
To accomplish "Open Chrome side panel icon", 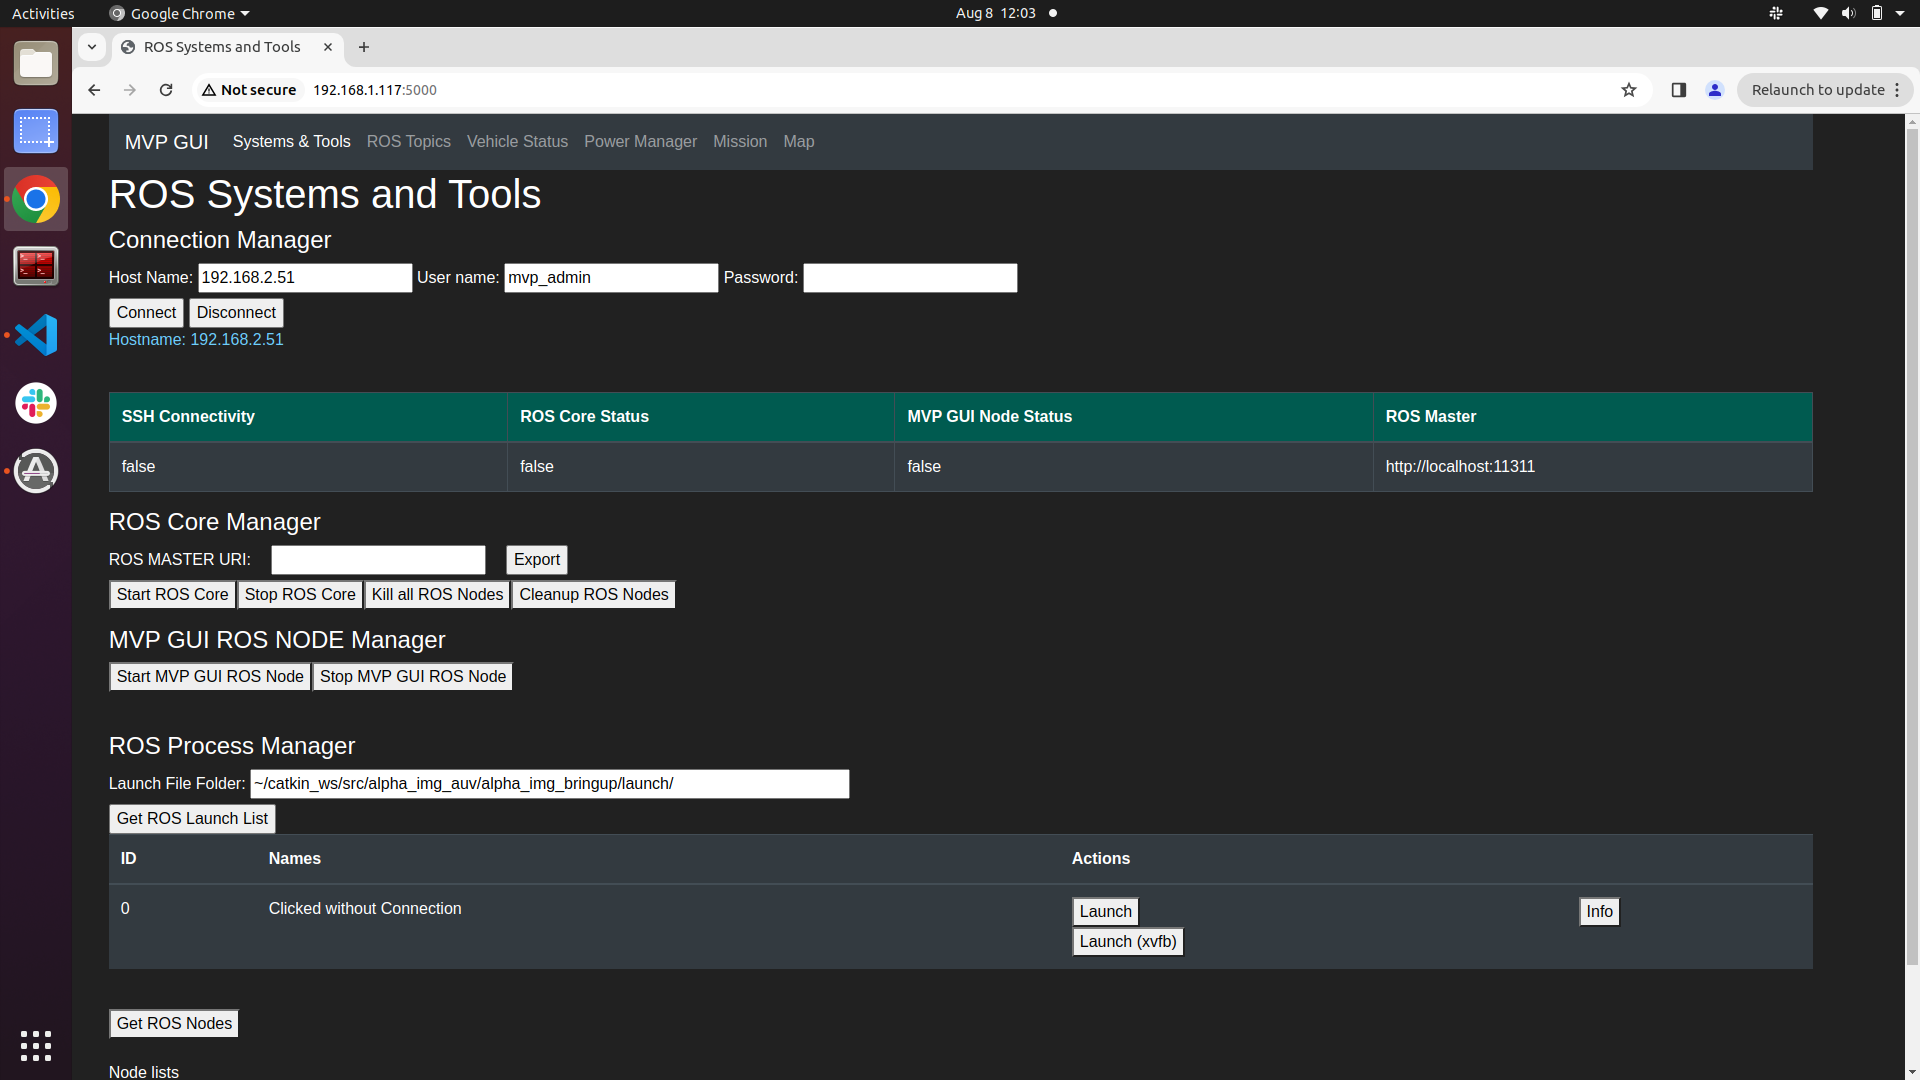I will (x=1679, y=90).
